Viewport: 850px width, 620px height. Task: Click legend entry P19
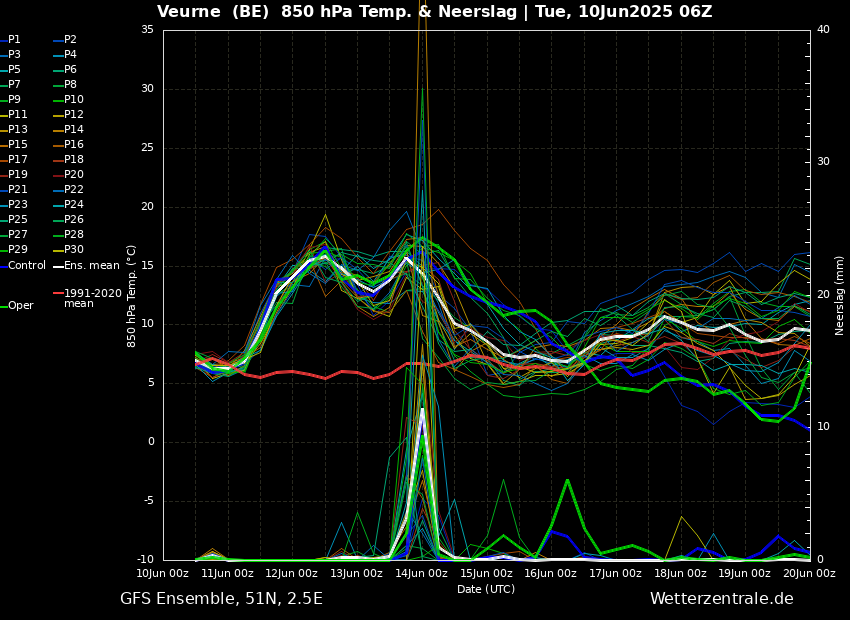coord(14,175)
